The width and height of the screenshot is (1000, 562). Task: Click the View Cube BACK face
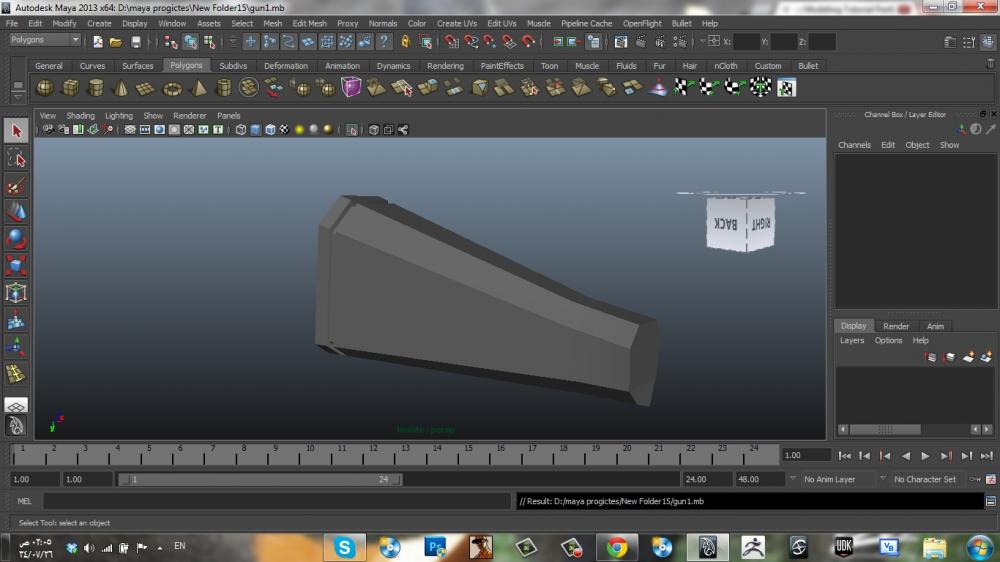coord(726,224)
